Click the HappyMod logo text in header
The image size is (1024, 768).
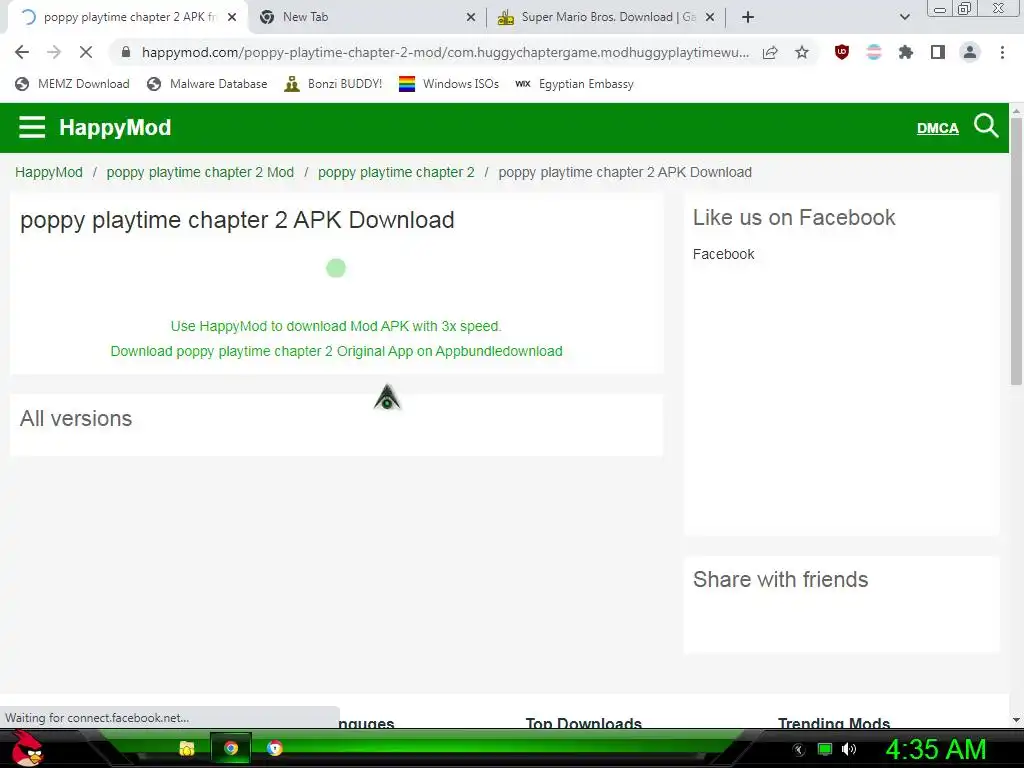click(x=115, y=127)
